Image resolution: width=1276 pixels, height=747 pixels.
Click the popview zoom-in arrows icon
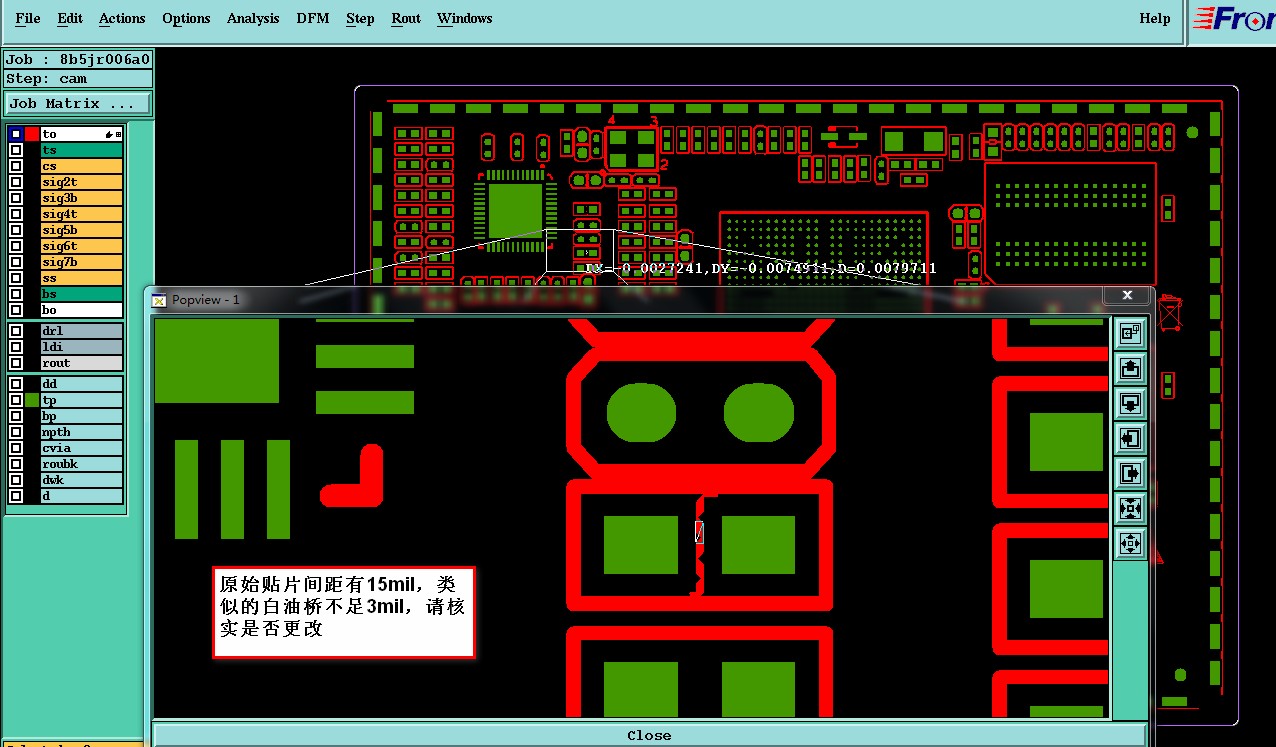pos(1130,508)
